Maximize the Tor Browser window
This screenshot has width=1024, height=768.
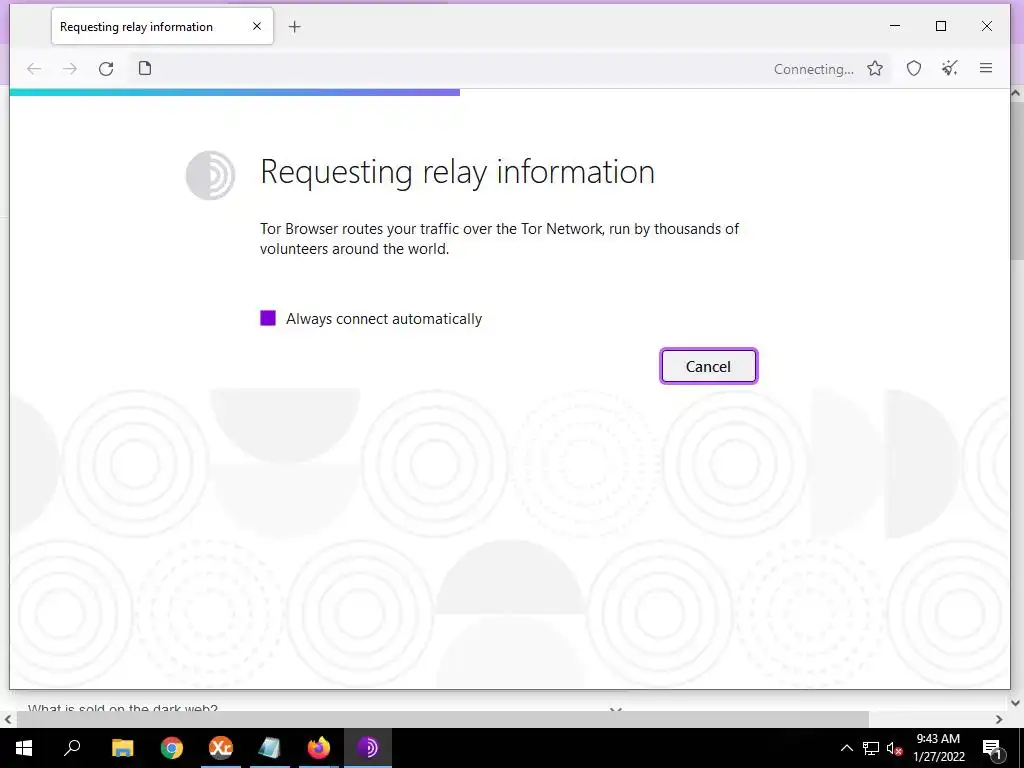coord(941,26)
